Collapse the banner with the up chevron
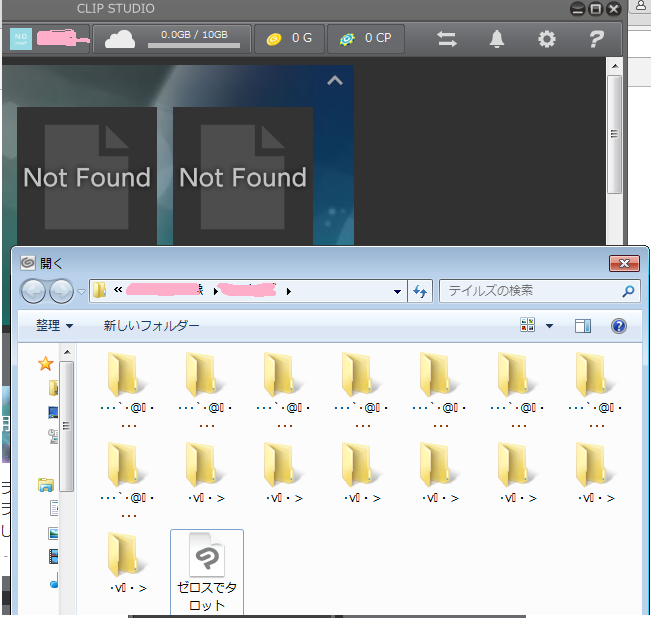The image size is (651, 618). pyautogui.click(x=335, y=81)
